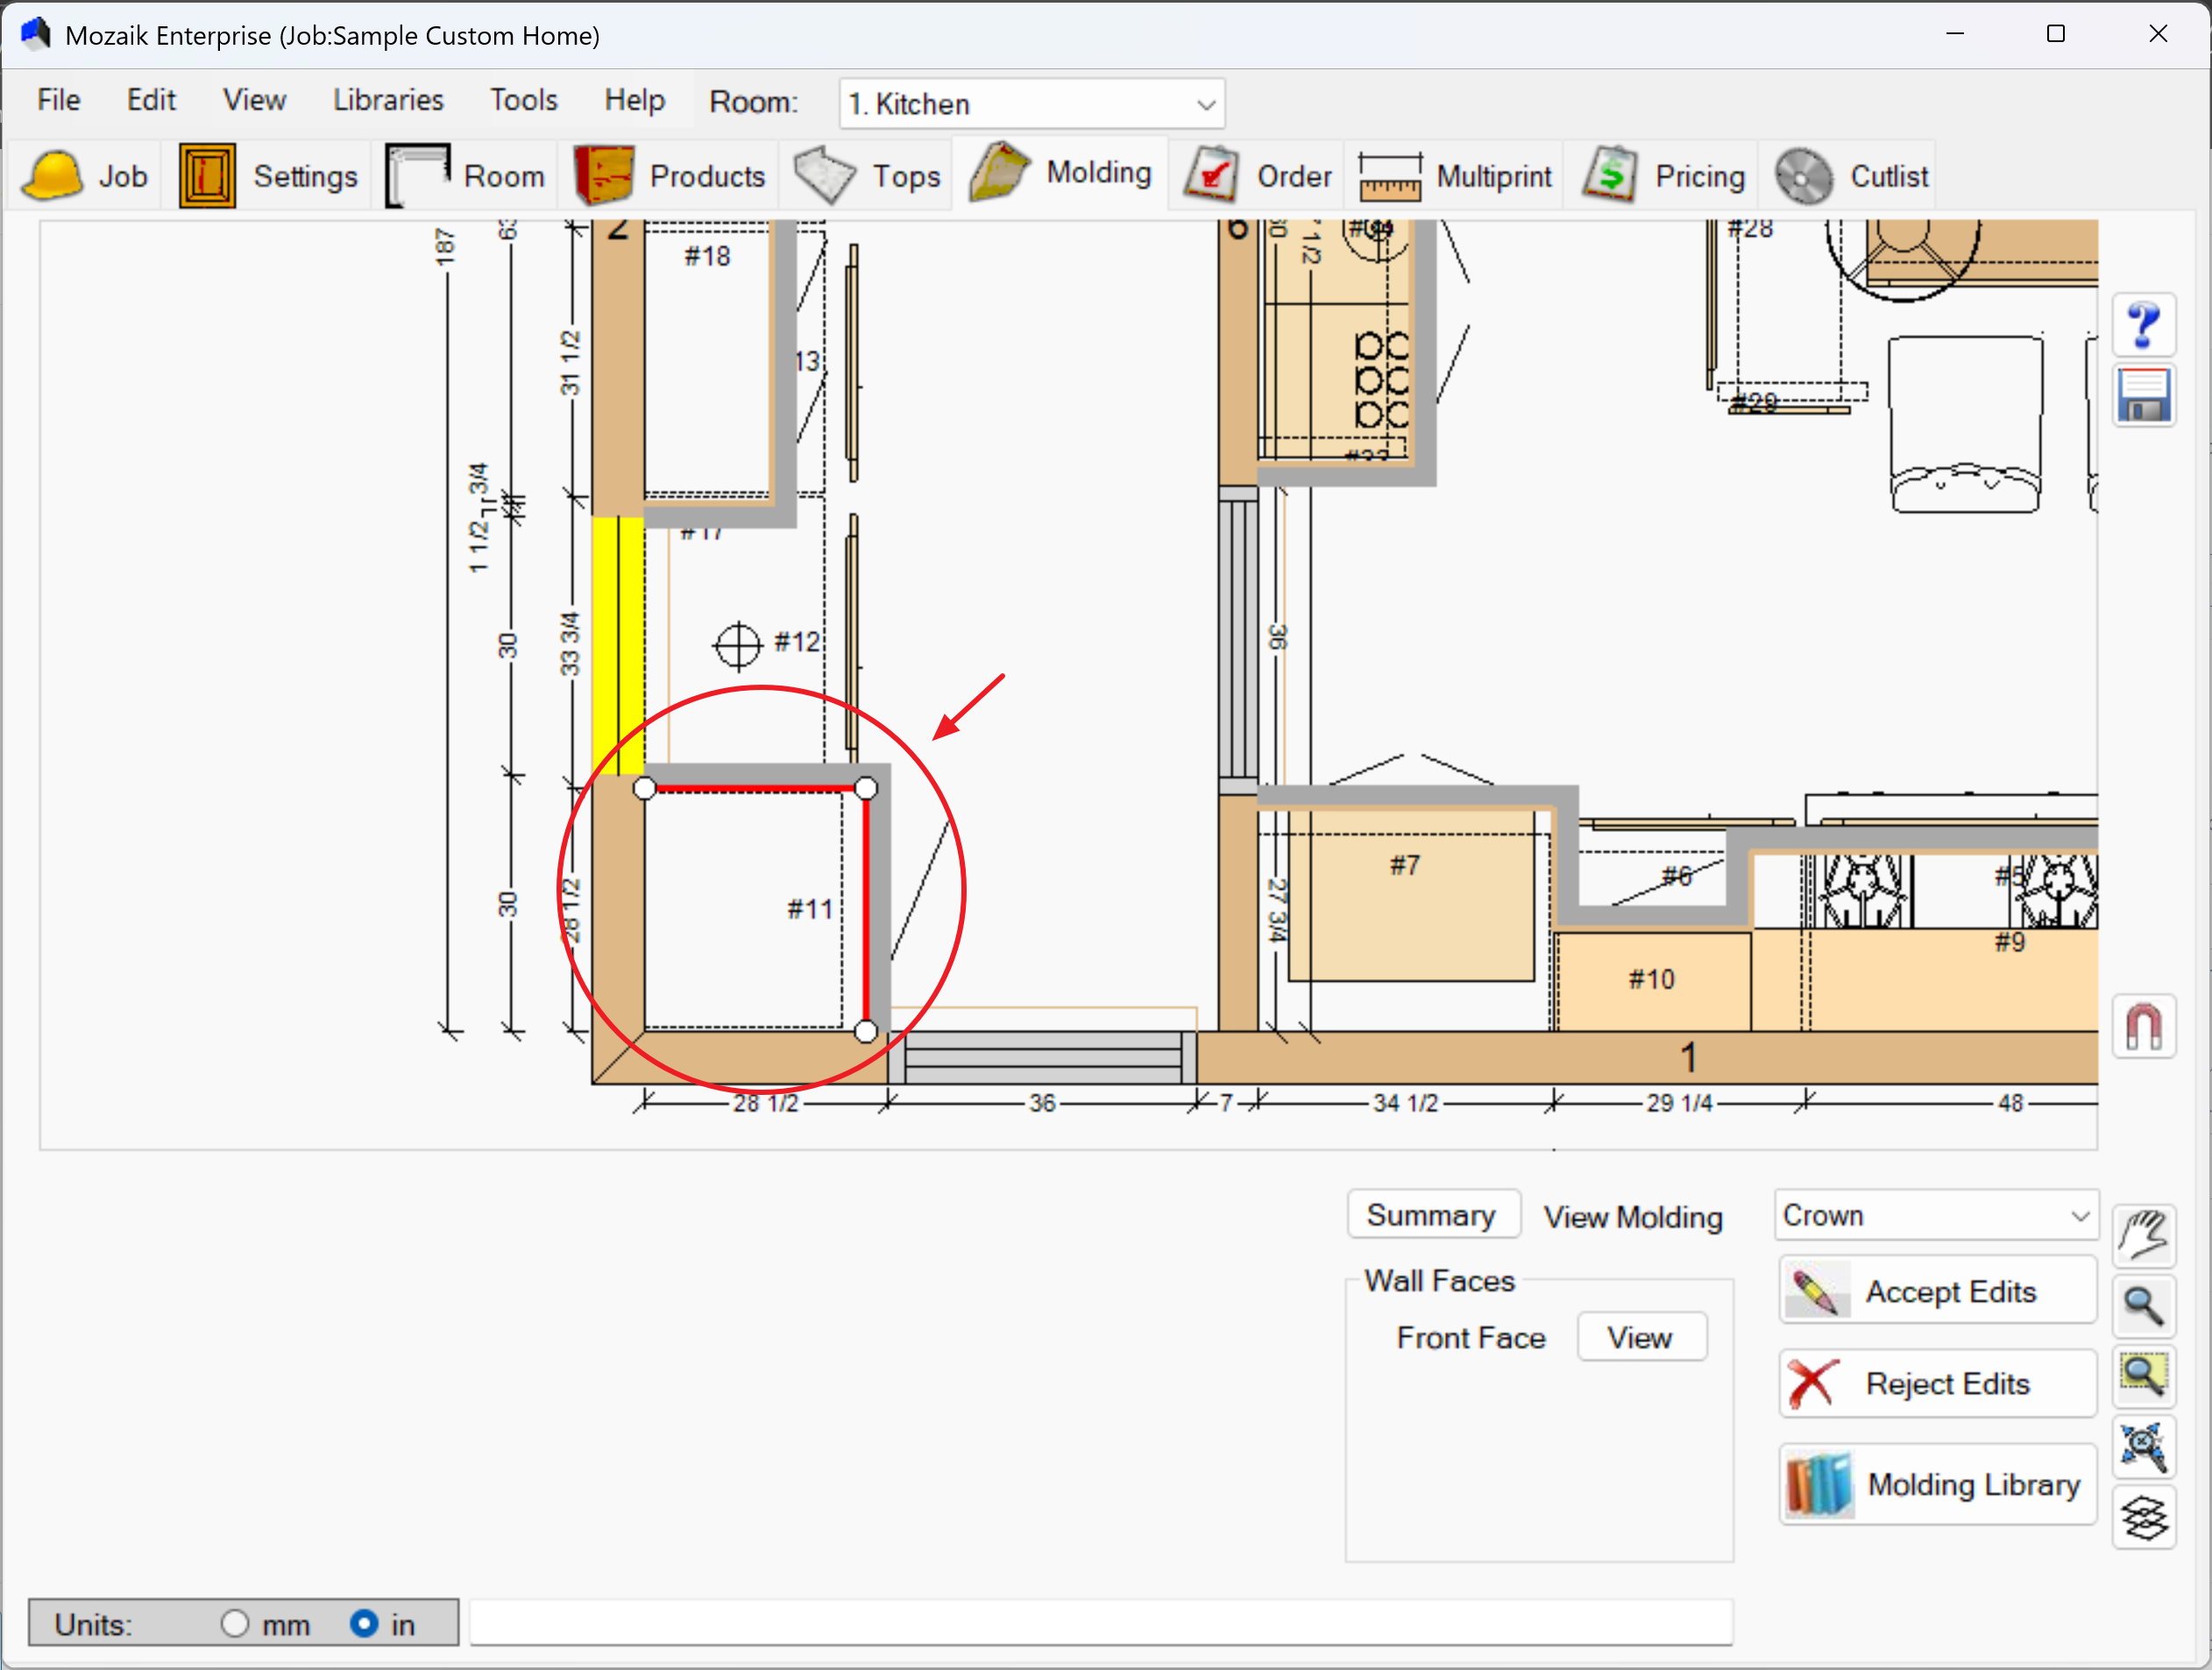Select the hand pan tool
Screen dimensions: 2212x1670
tap(2143, 1236)
